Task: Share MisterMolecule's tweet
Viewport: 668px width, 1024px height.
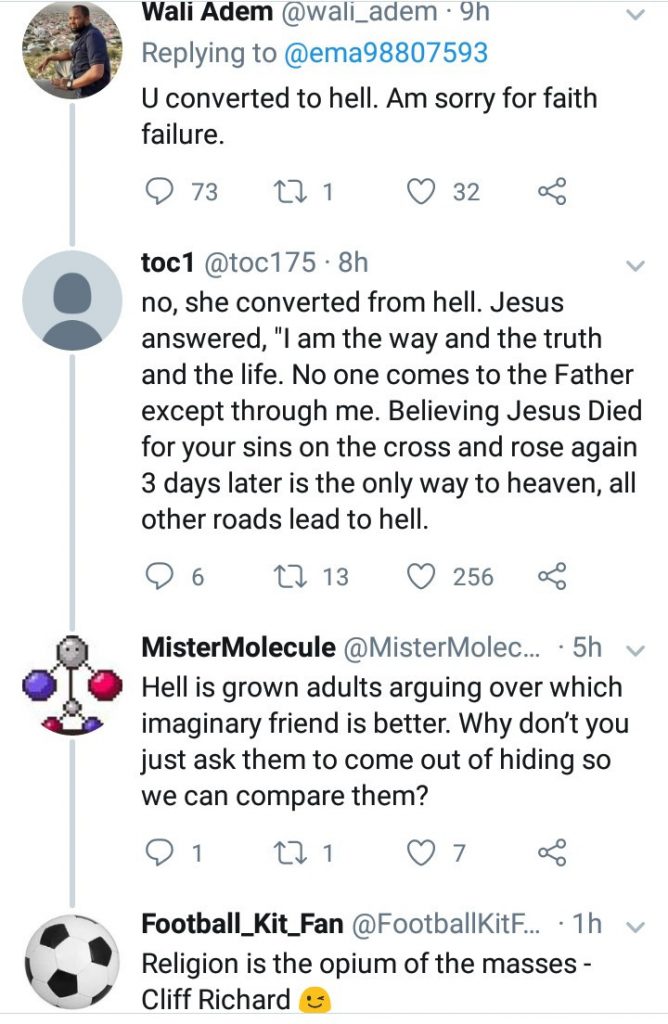Action: 552,853
